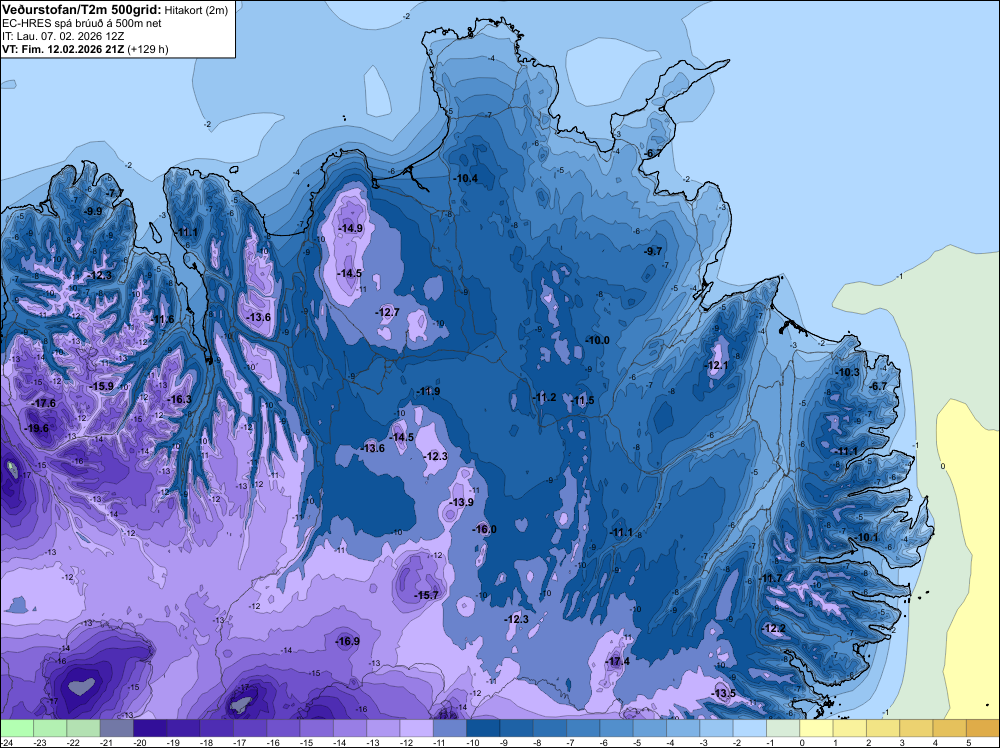The image size is (1000, 748).
Task: Click the -19.6 temperature label
Action: (x=36, y=428)
